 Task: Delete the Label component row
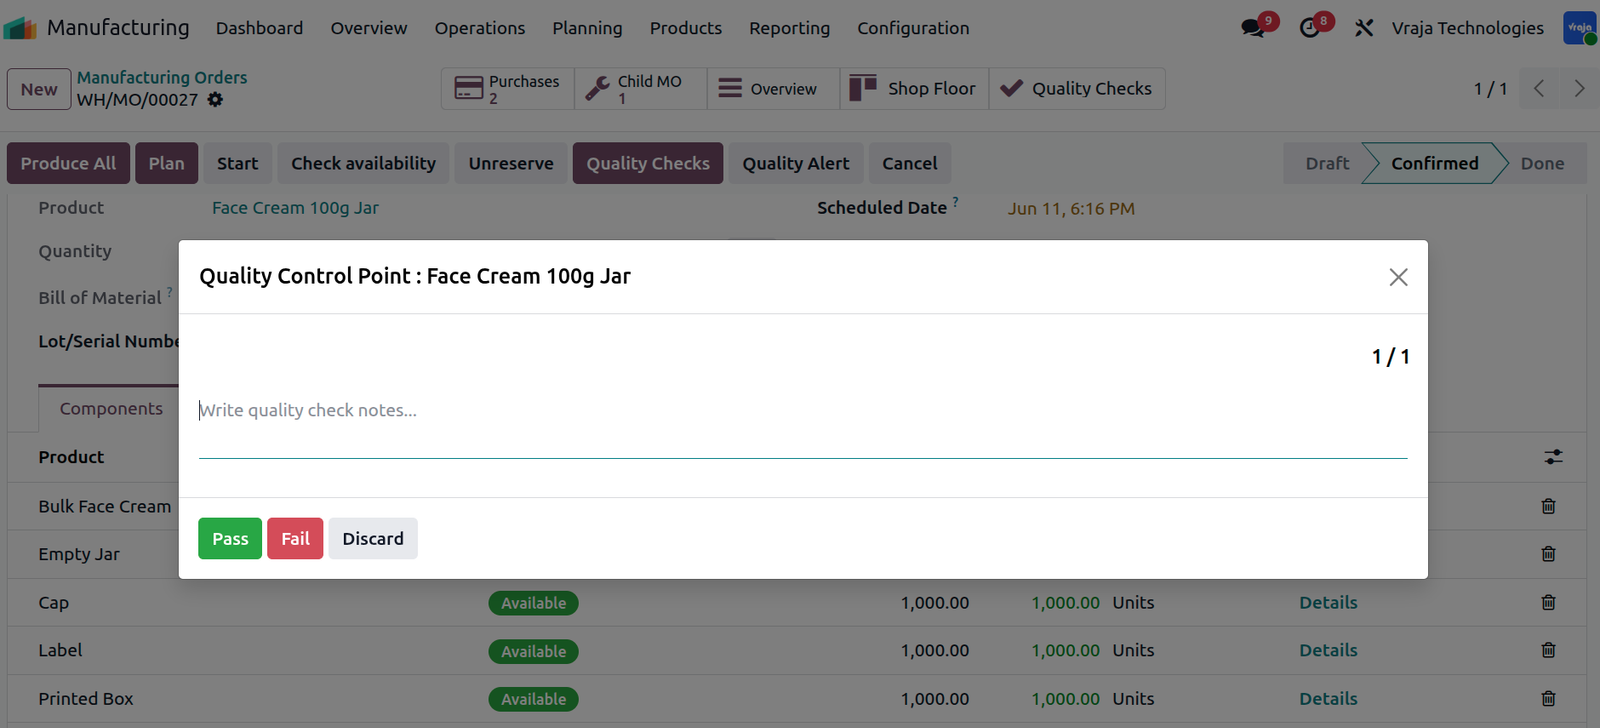(1548, 650)
